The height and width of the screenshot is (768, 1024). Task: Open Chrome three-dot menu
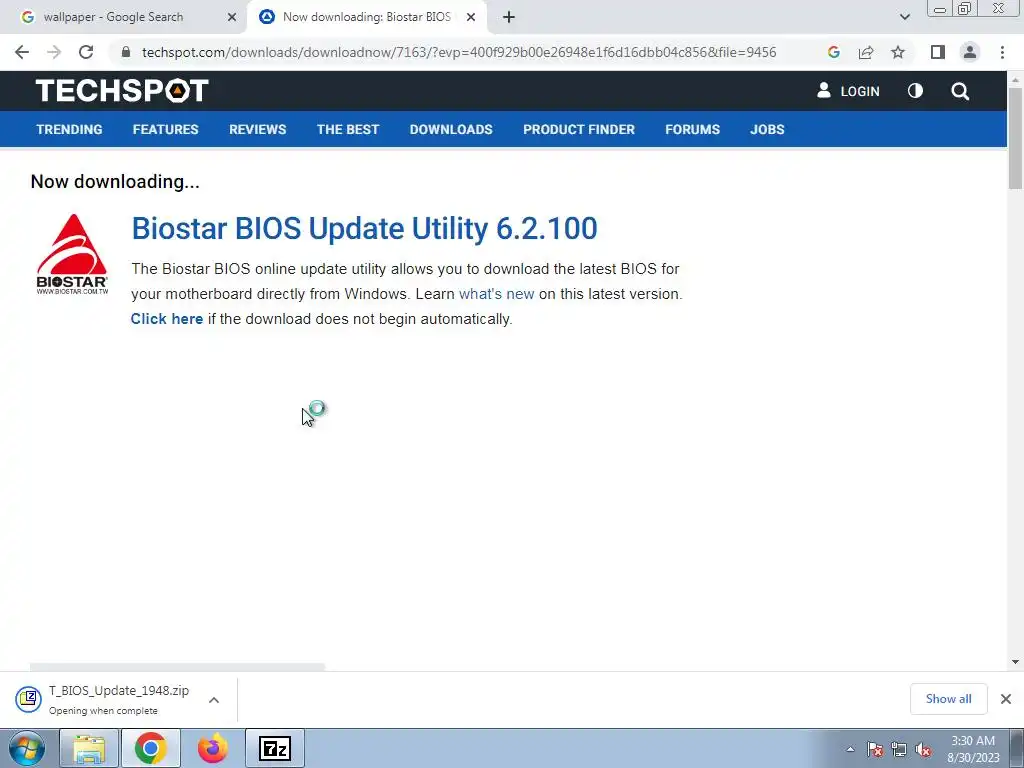[1002, 52]
